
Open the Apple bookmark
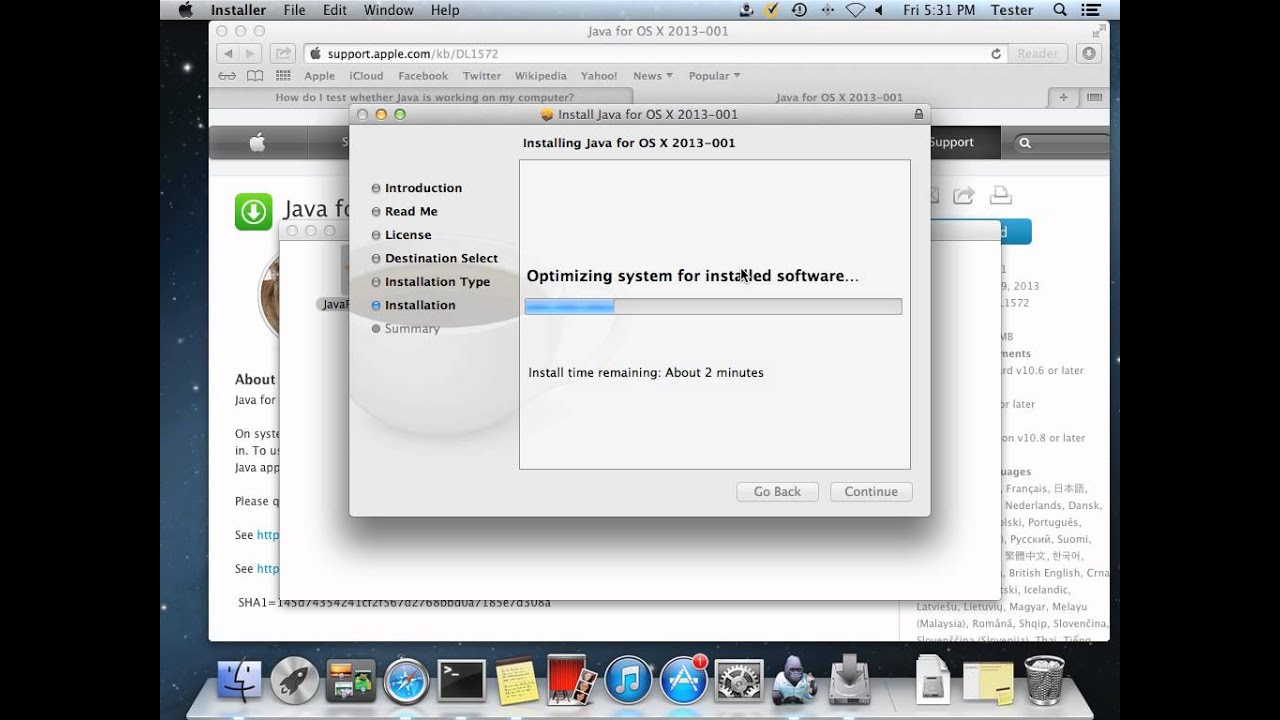320,76
